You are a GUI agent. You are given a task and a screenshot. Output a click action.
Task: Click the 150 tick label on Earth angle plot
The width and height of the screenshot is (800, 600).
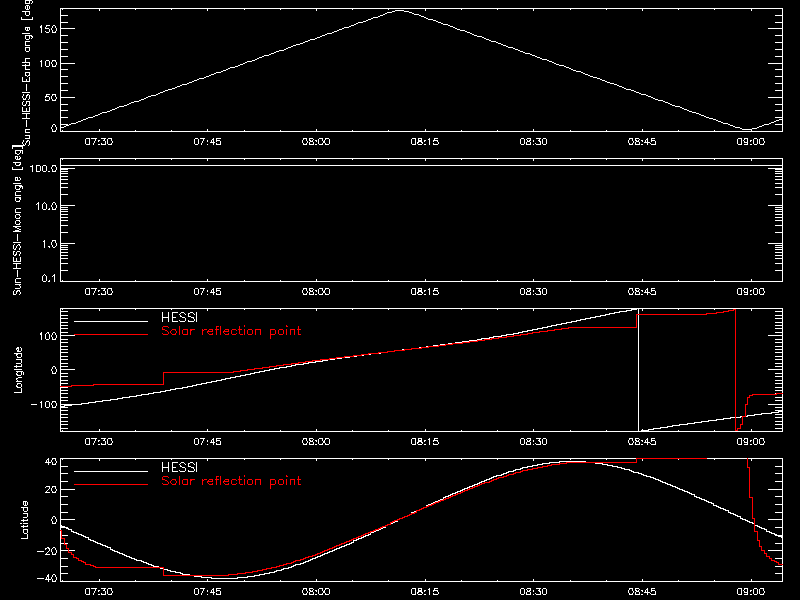point(48,29)
